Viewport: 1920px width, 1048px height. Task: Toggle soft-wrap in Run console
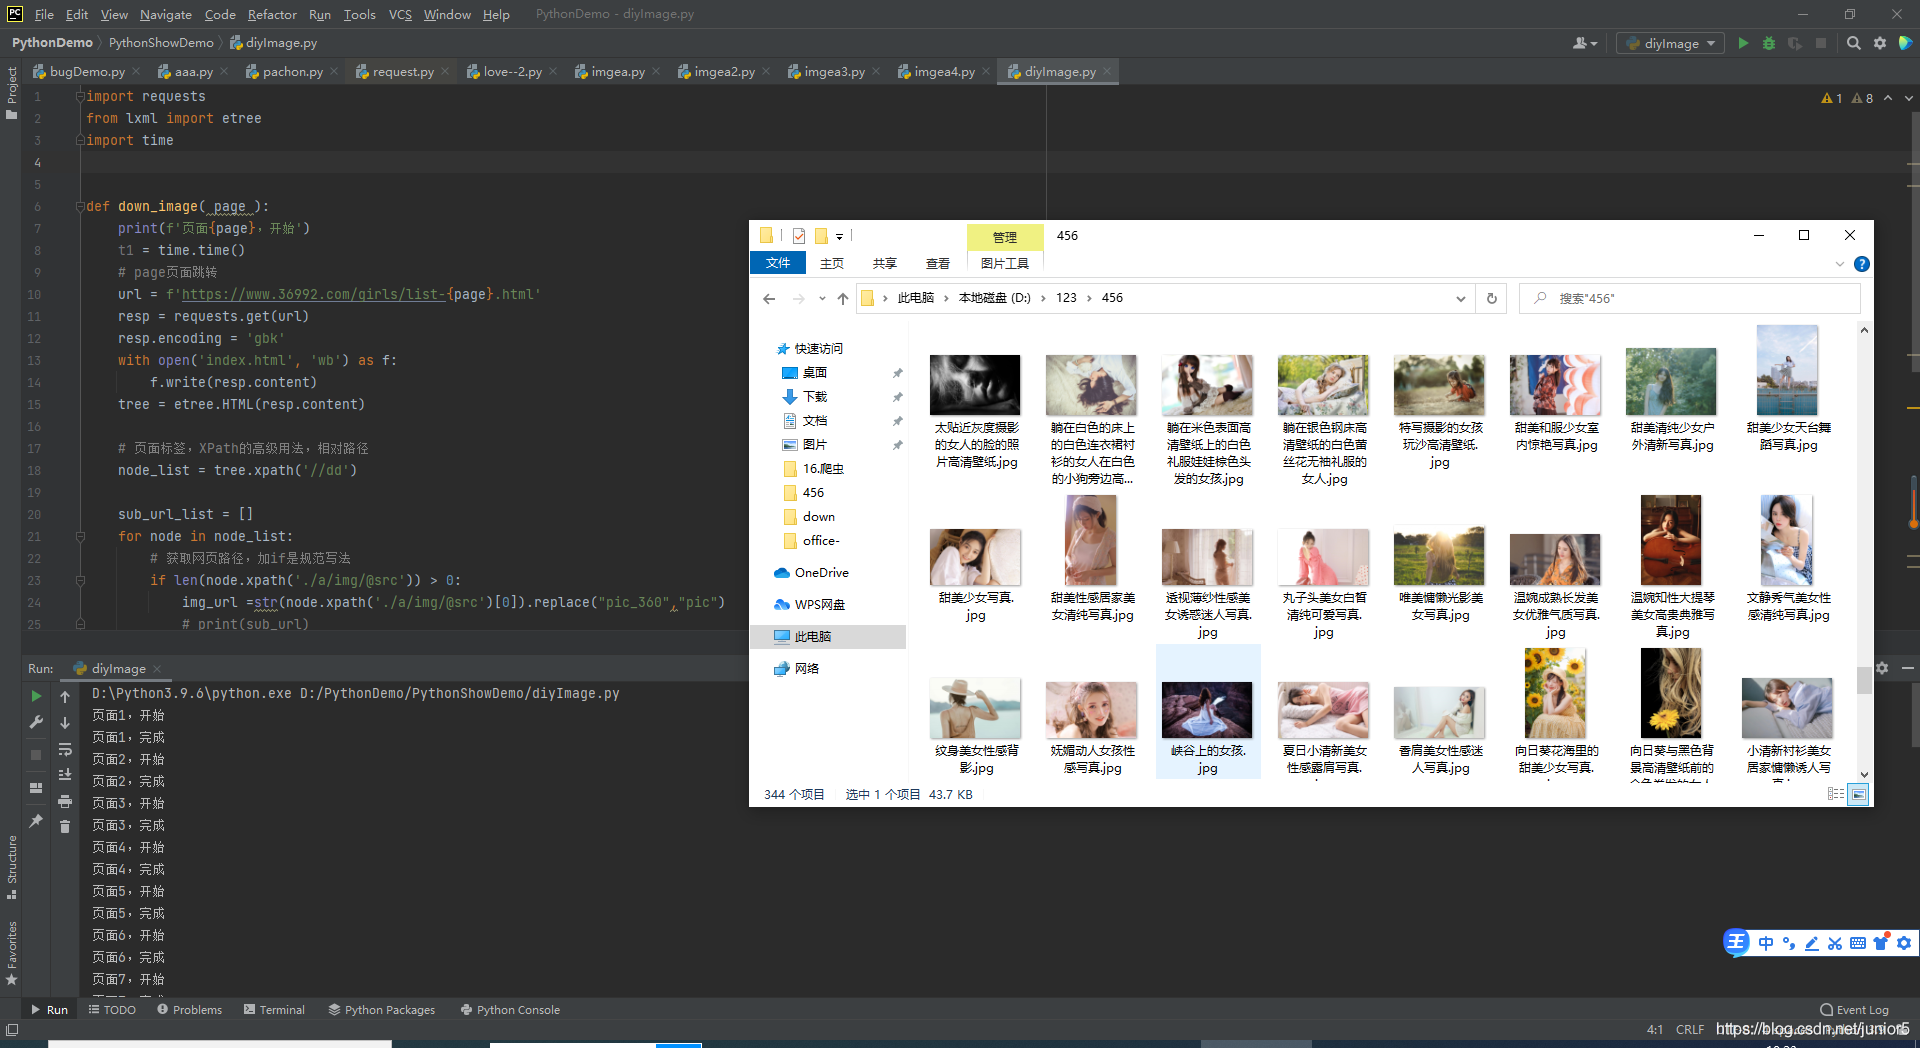[65, 749]
